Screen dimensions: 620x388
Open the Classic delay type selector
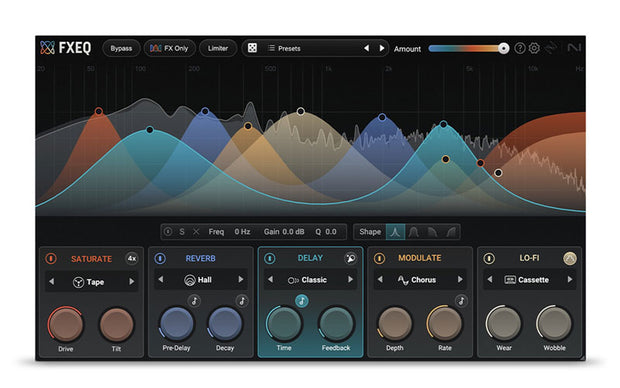[308, 280]
